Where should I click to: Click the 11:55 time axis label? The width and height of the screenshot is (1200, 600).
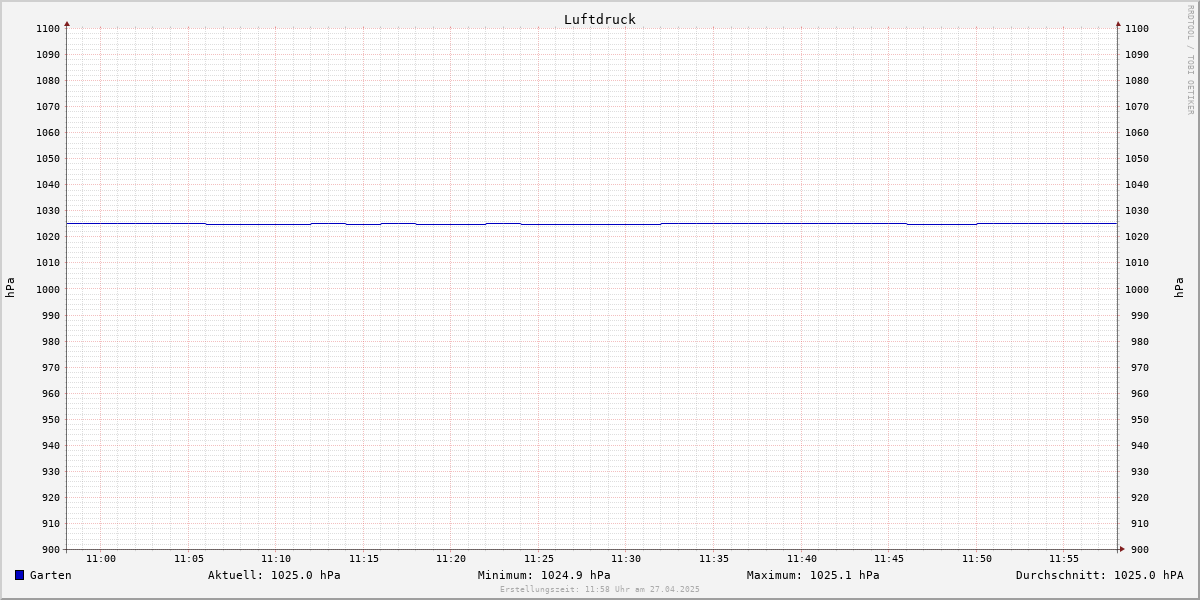click(x=1064, y=558)
